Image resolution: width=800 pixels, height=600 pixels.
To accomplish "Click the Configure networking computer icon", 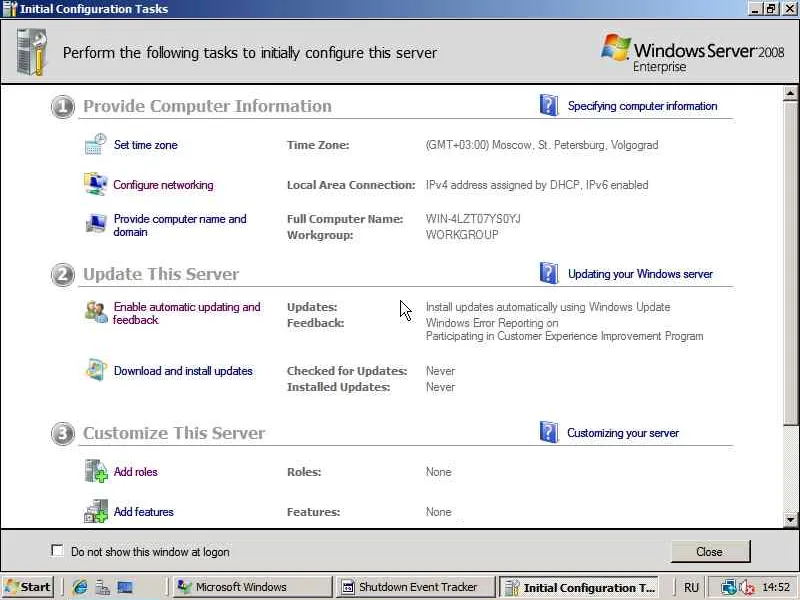I will click(95, 184).
